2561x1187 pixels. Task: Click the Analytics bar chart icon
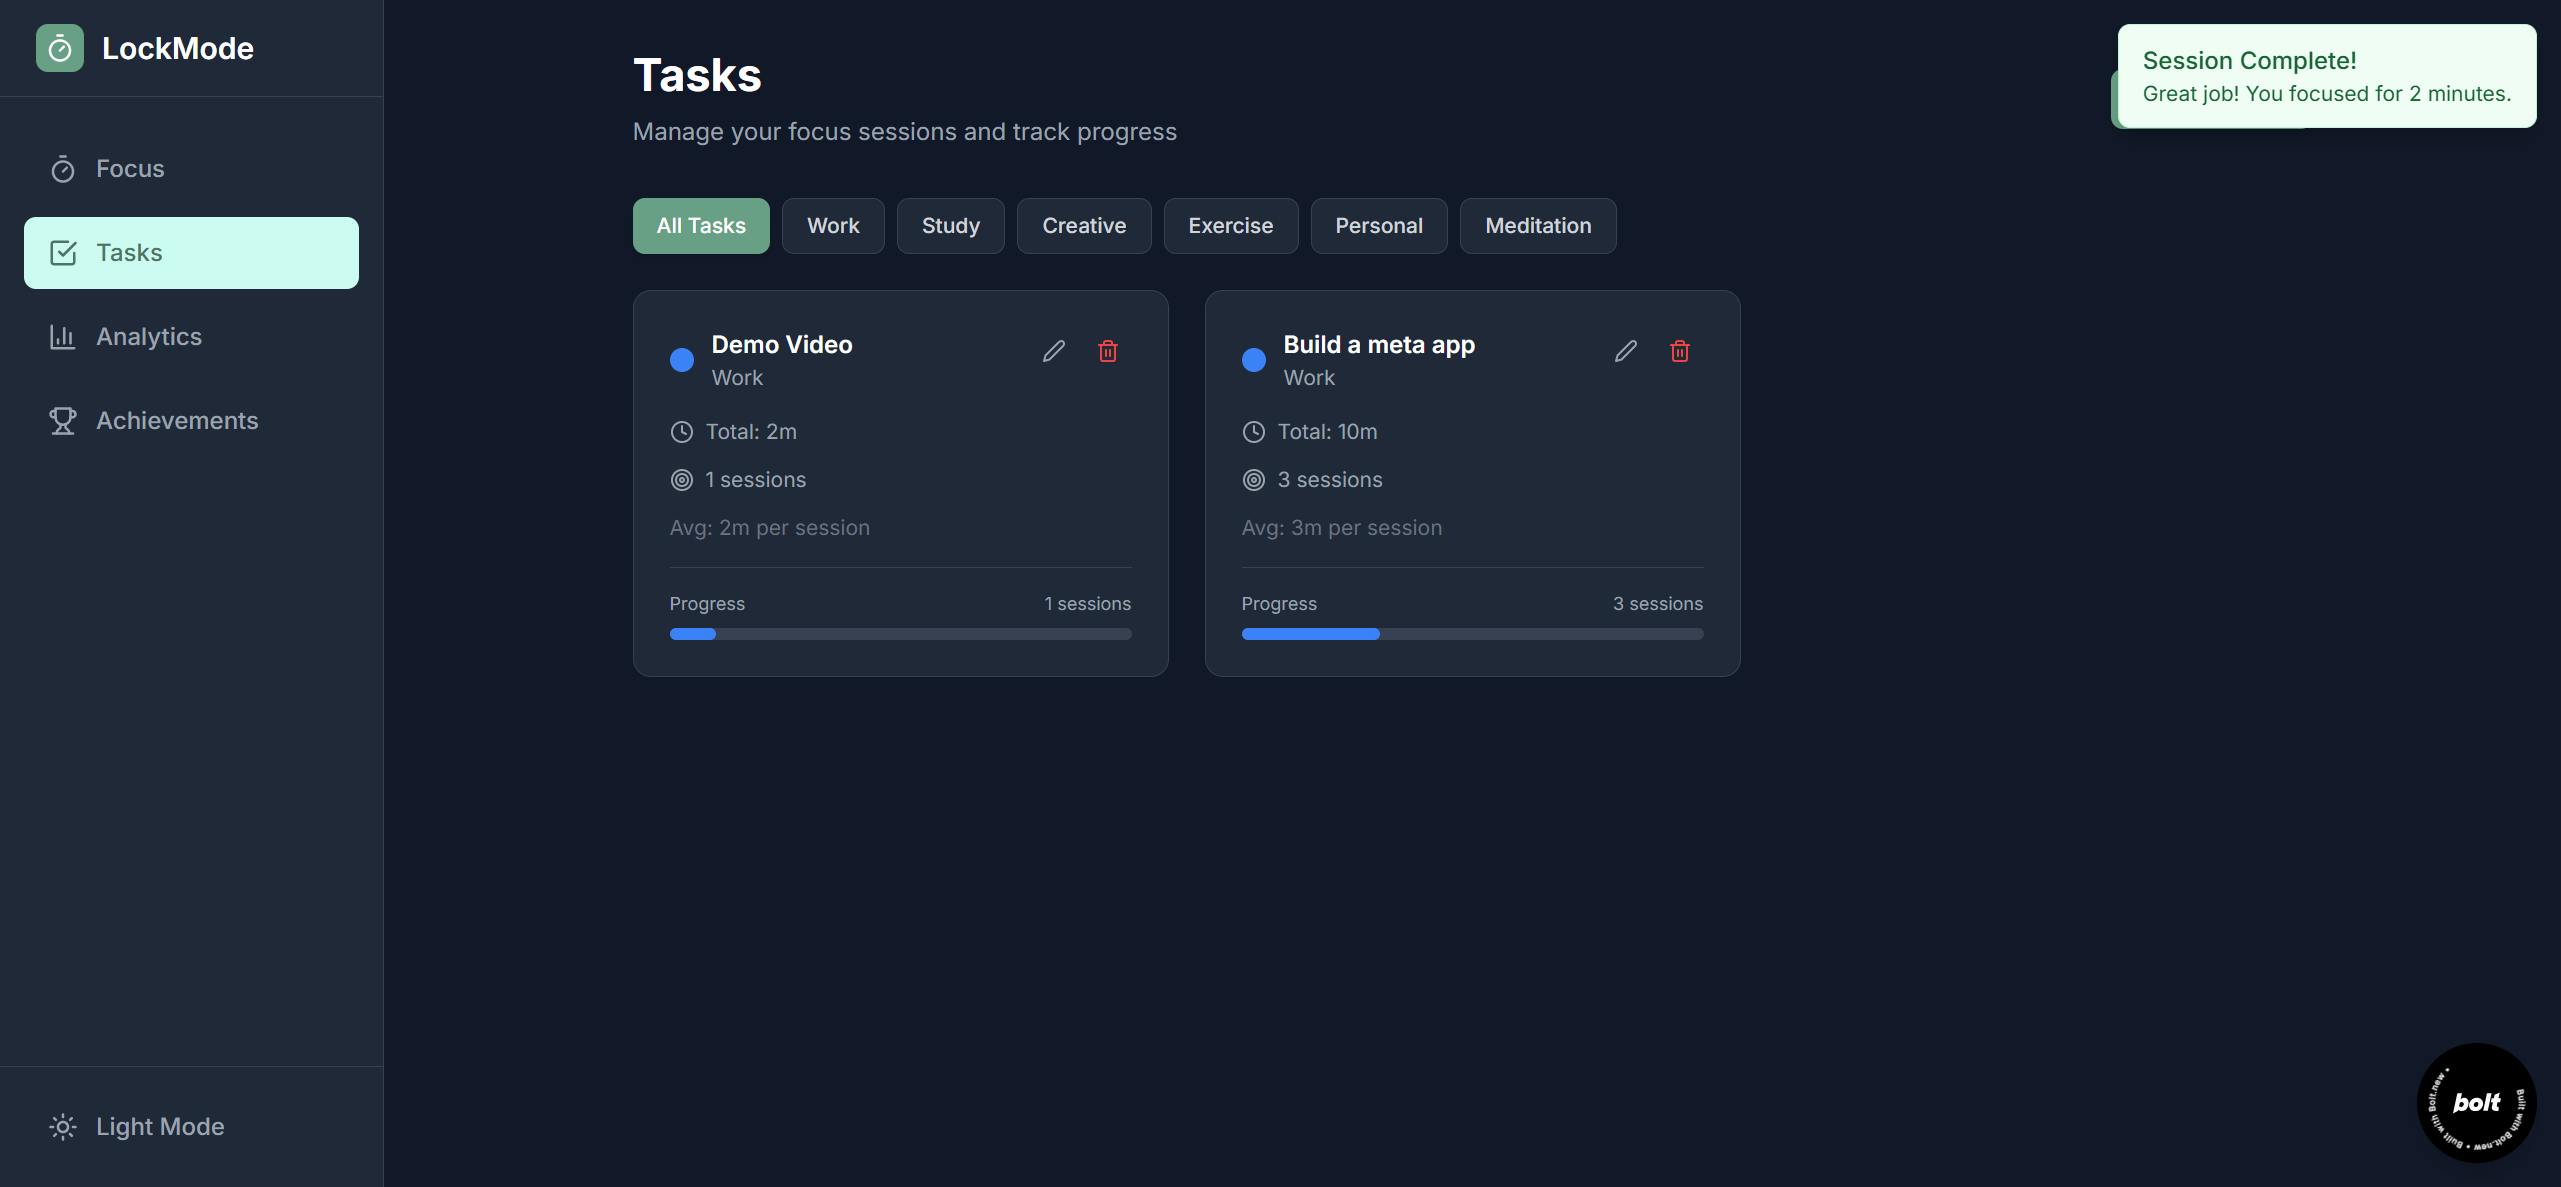coord(63,337)
